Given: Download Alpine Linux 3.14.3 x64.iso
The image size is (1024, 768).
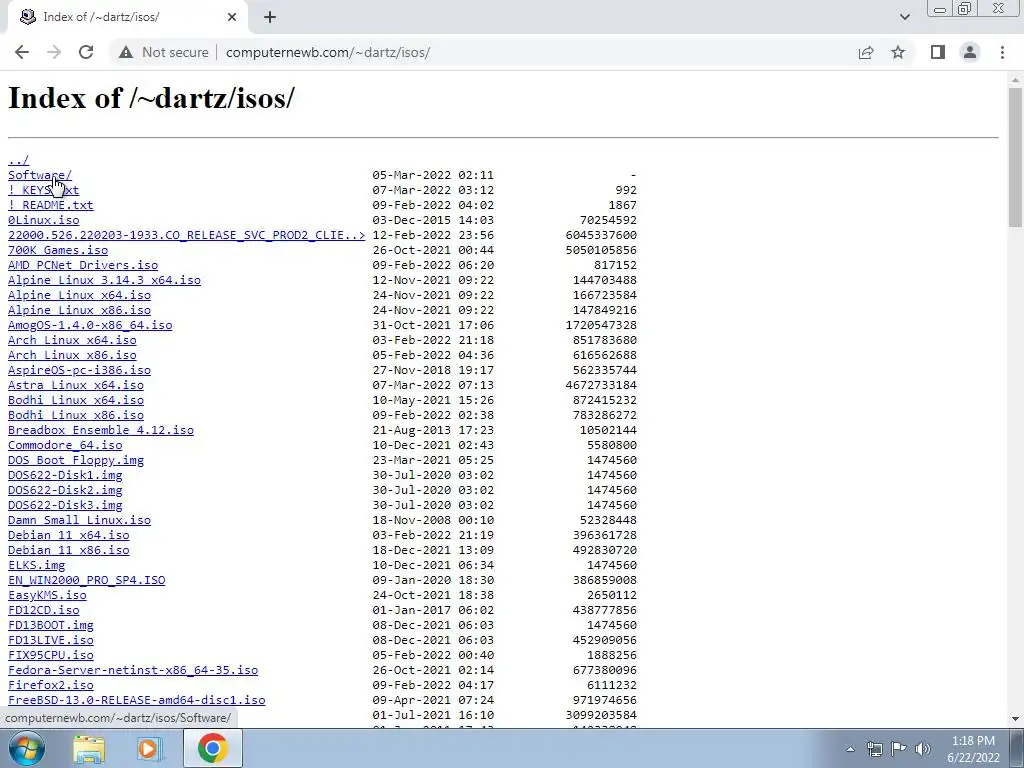Looking at the screenshot, I should (104, 280).
